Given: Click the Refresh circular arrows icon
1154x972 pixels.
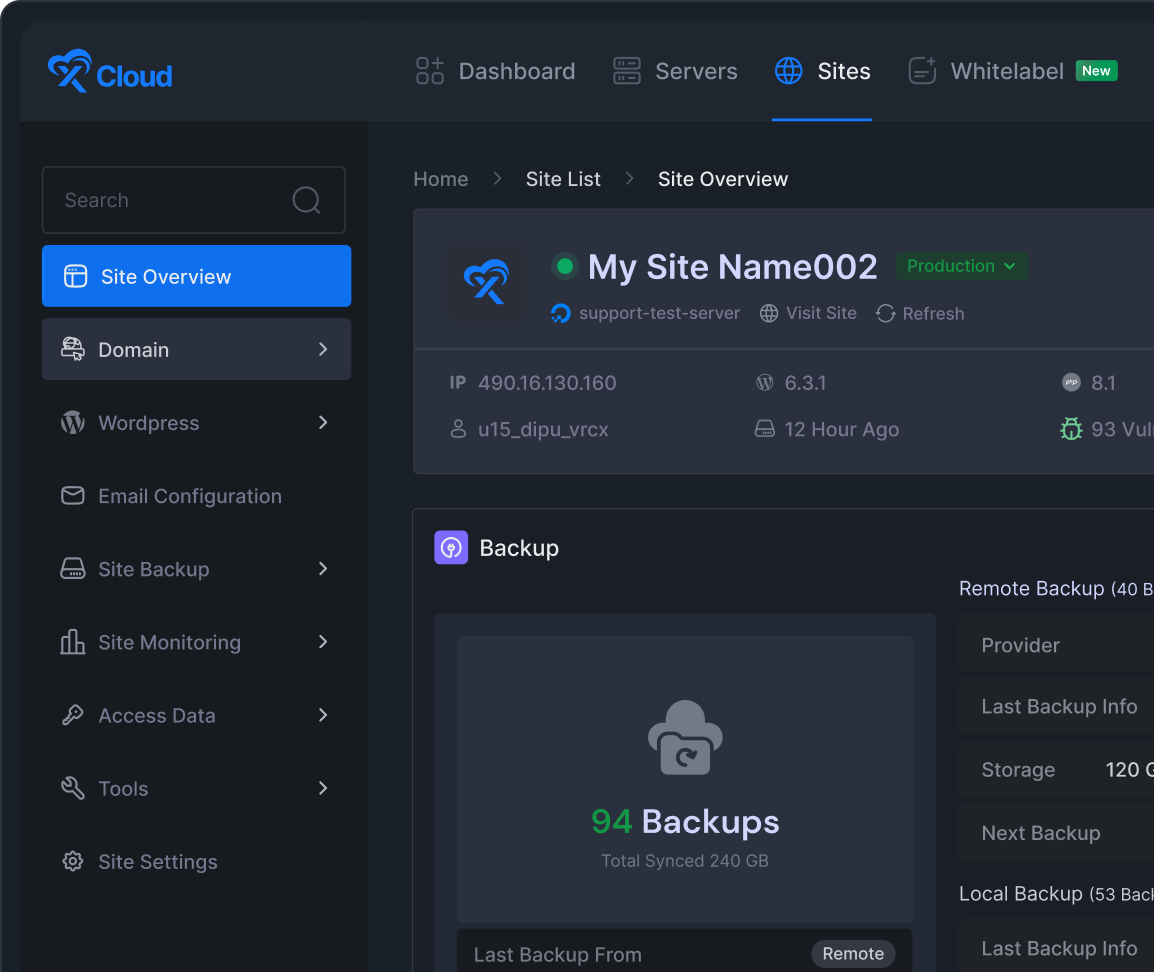Looking at the screenshot, I should (885, 314).
